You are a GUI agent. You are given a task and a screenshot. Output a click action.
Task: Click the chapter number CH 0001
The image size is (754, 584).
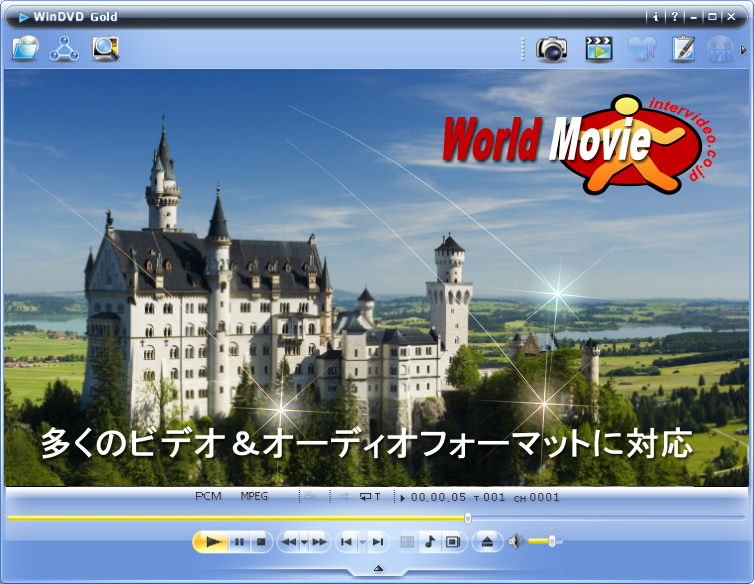(537, 497)
